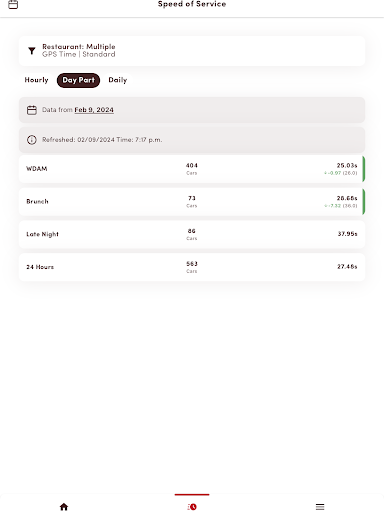Open the WDAM day part row
Screen dimensions: 384x512
point(192,169)
